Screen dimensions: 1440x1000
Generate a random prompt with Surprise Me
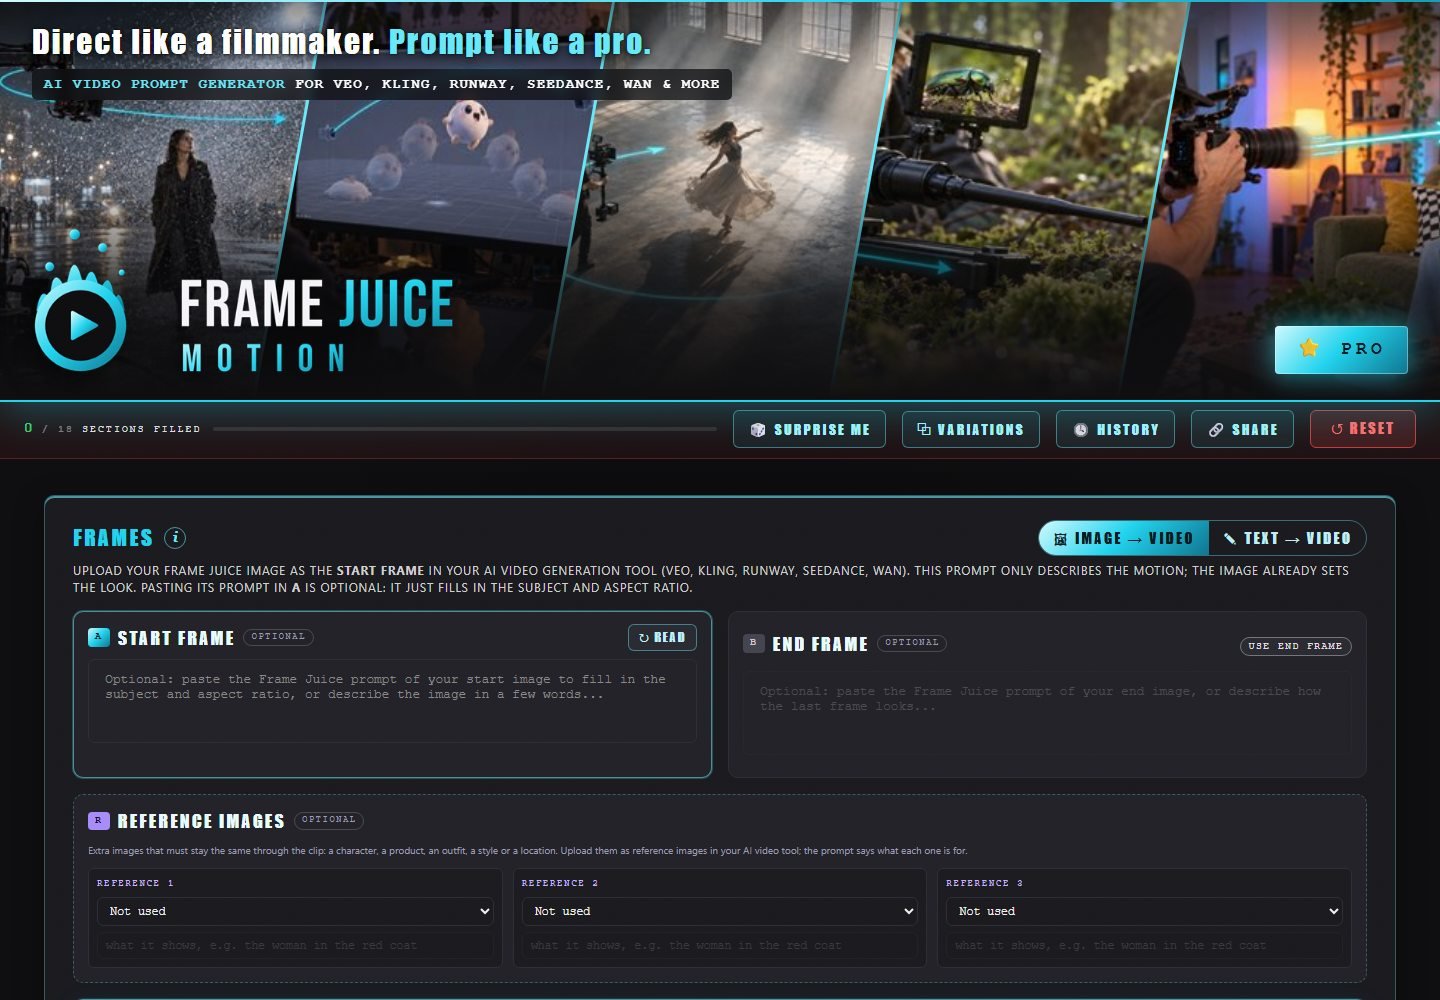pos(809,429)
